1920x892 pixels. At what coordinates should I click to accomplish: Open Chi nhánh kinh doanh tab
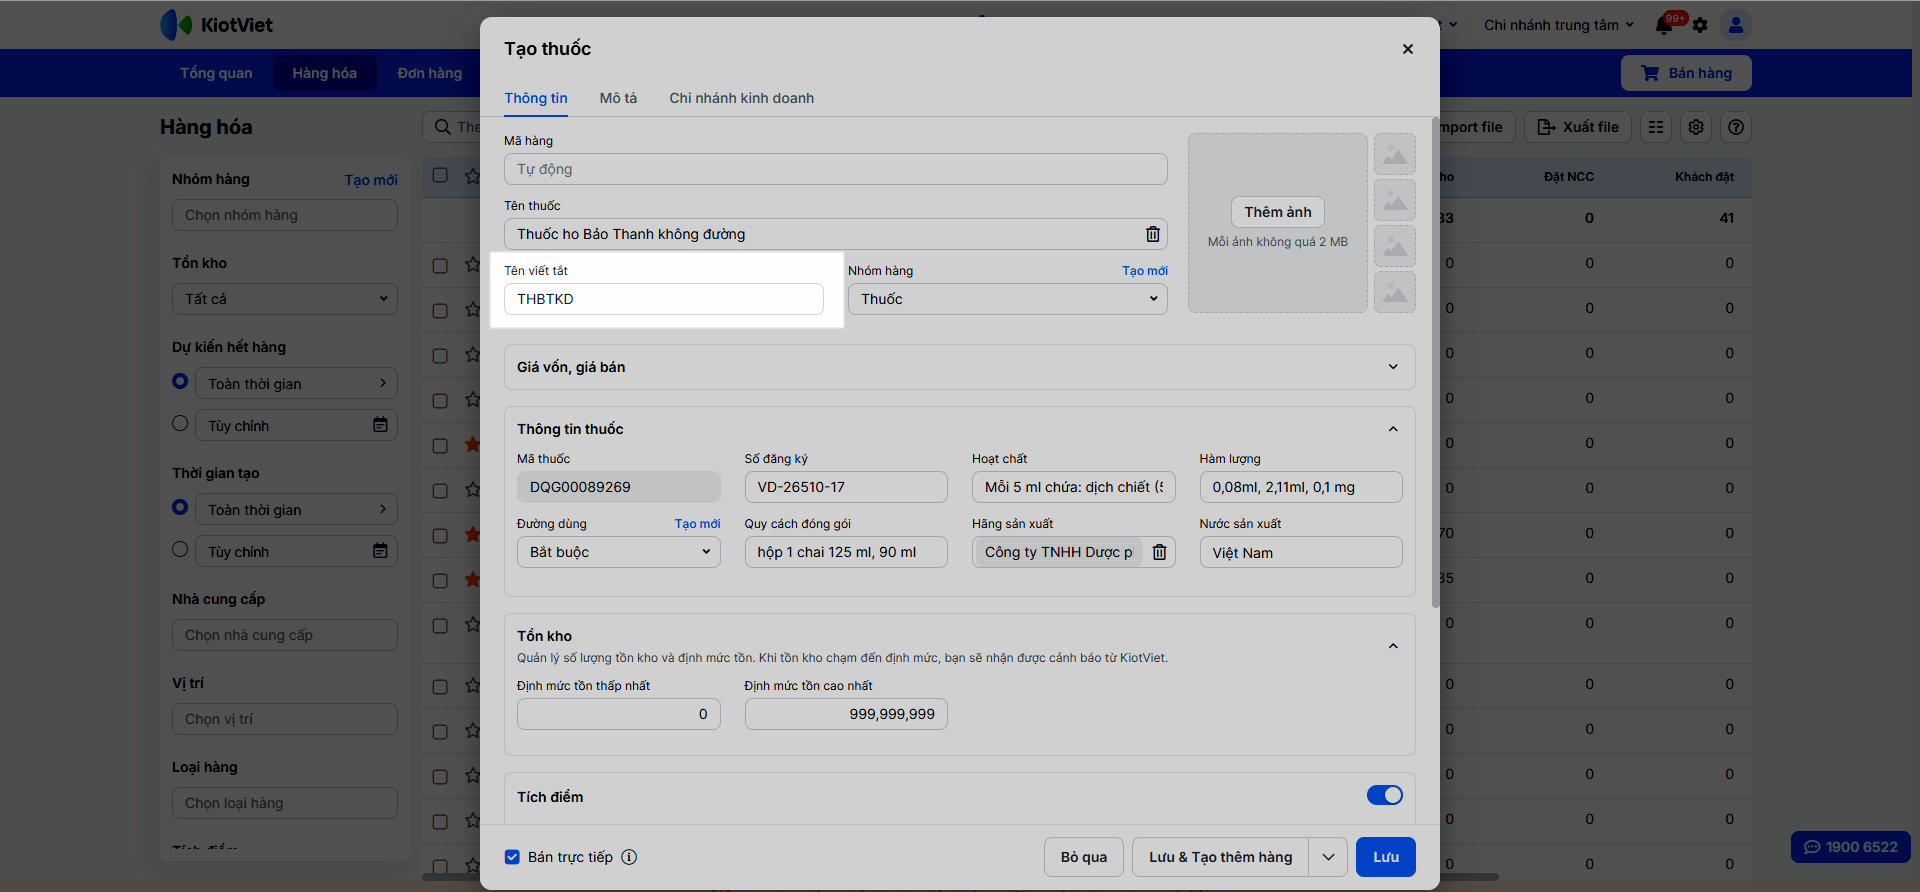coord(741,98)
